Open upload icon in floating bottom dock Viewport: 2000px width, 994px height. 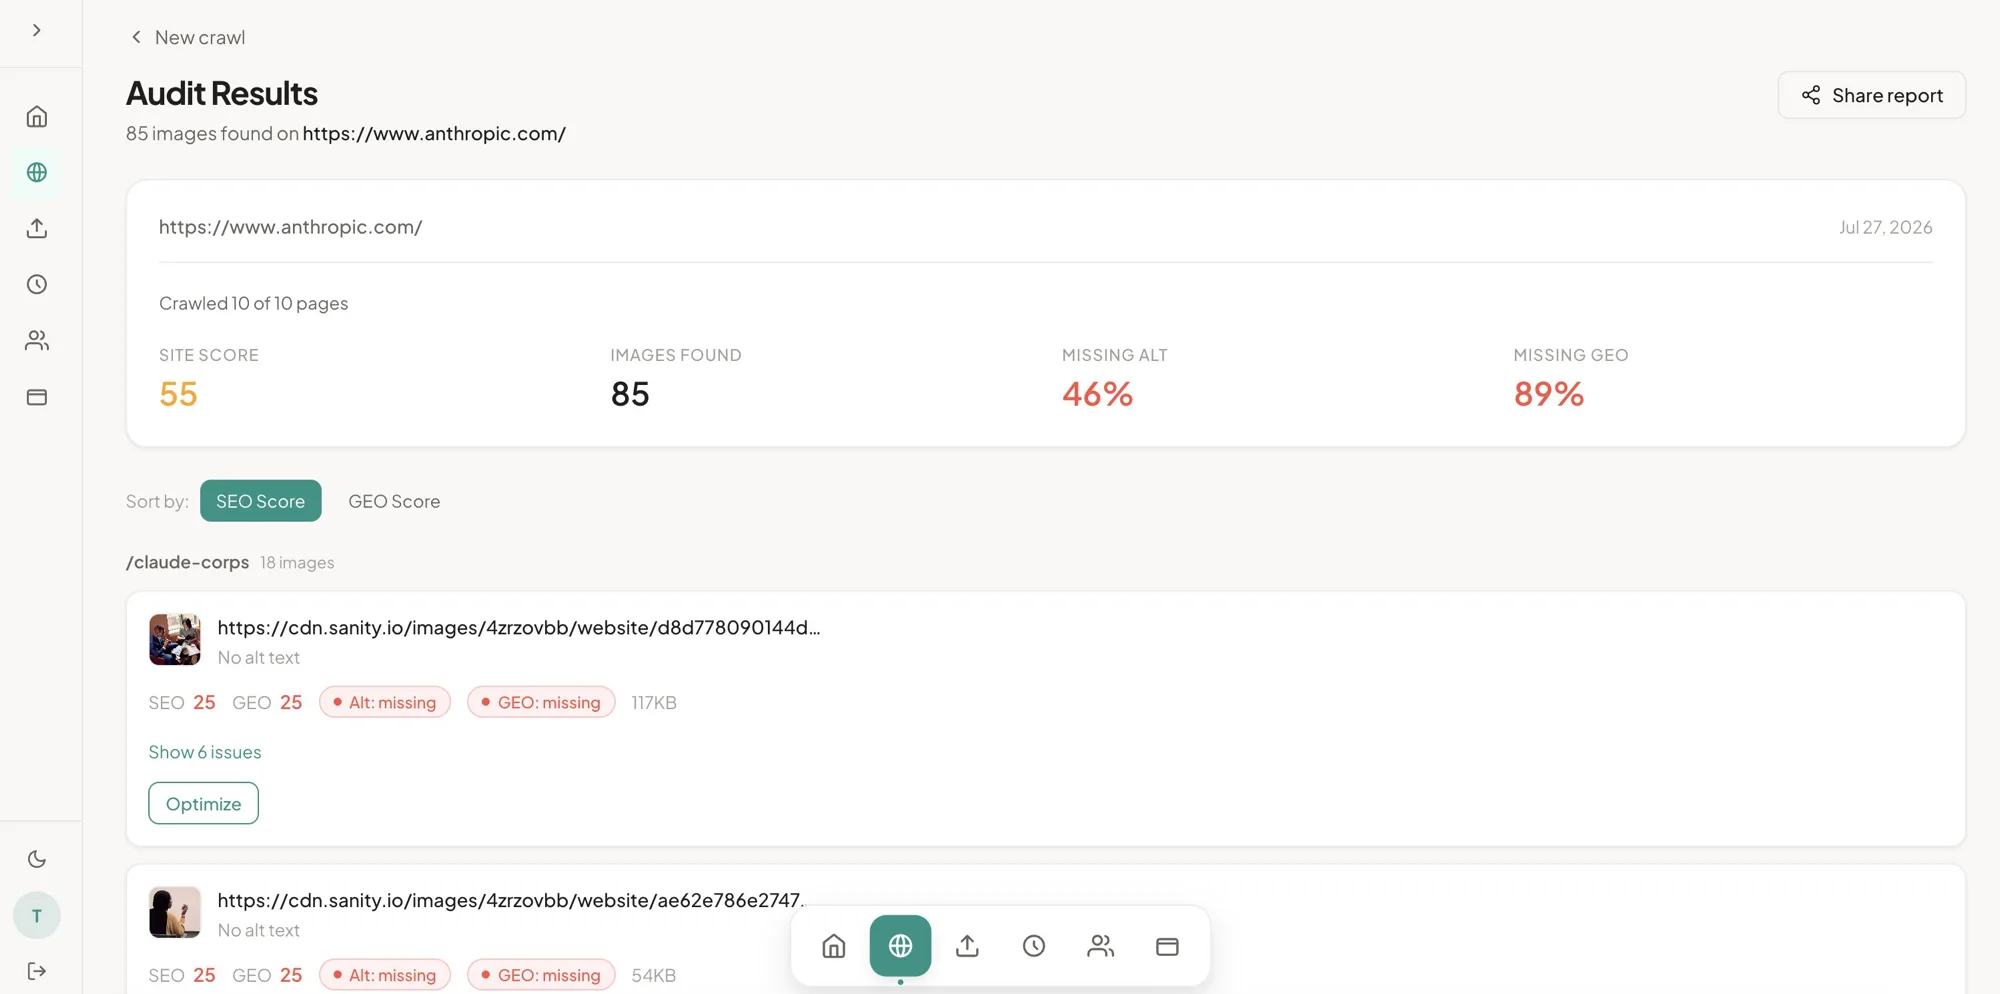tap(967, 946)
